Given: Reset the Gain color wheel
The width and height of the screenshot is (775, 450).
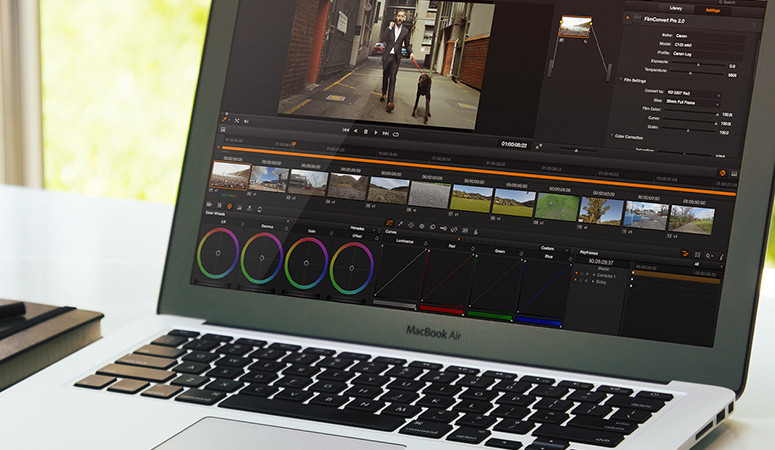Looking at the screenshot, I should click(331, 233).
